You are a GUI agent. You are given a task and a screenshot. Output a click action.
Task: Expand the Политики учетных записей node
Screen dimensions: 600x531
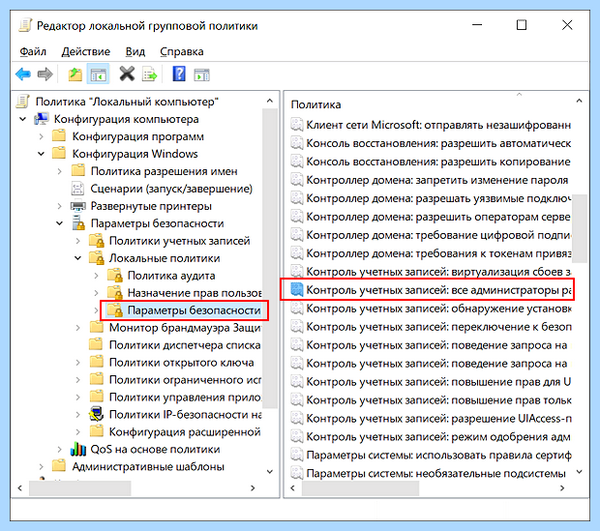pos(78,241)
